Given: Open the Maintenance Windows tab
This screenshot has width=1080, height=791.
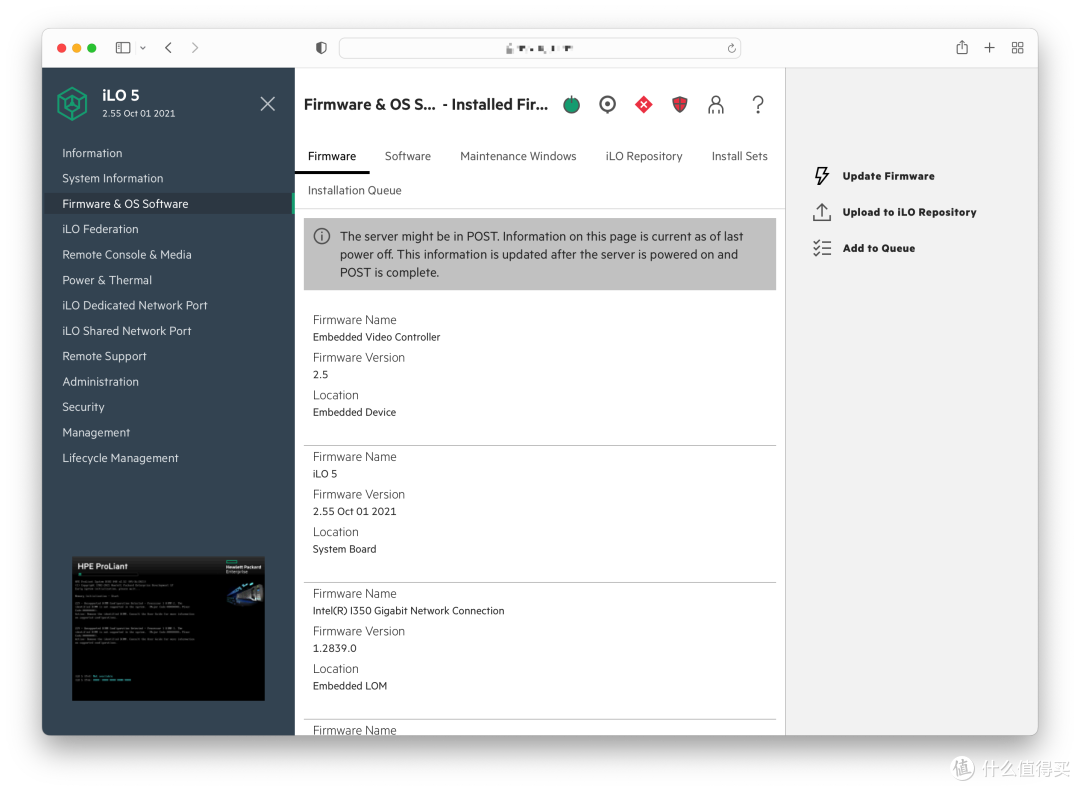Looking at the screenshot, I should point(518,156).
